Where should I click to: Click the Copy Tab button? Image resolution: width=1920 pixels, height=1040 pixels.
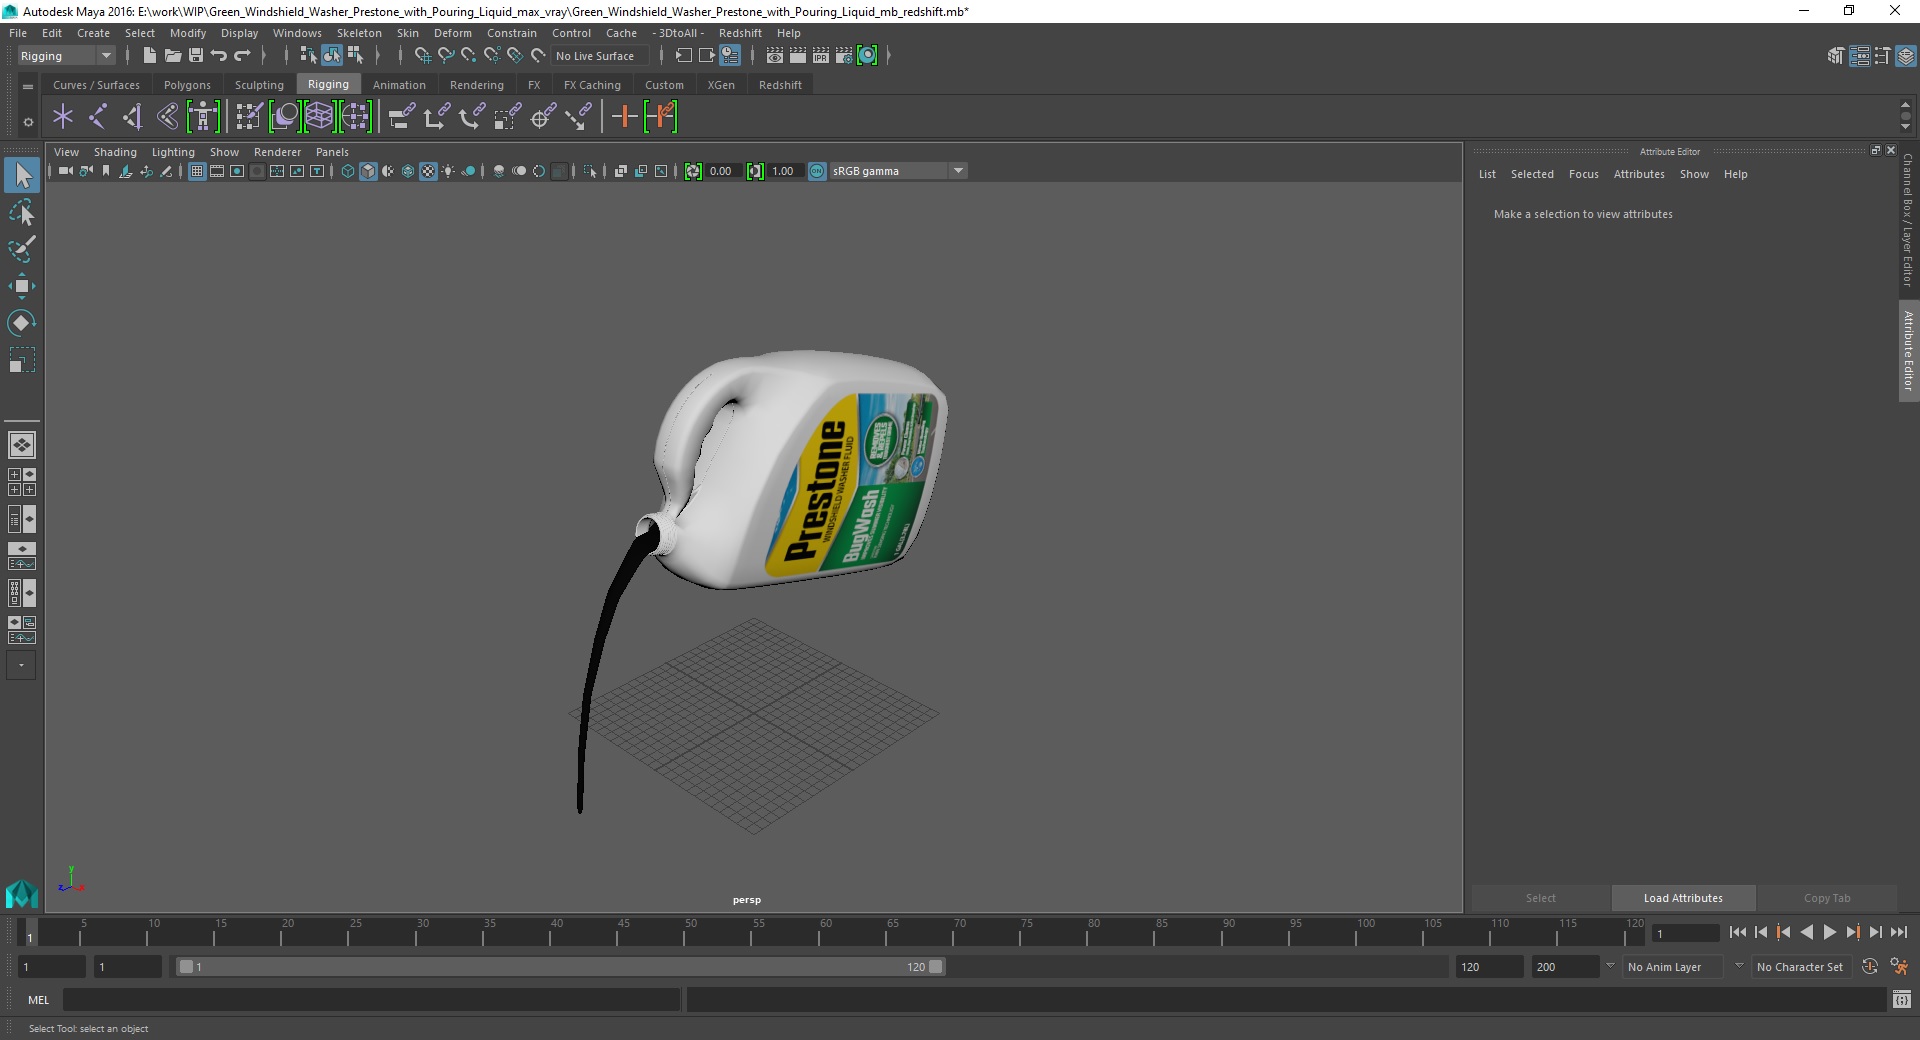(1827, 898)
